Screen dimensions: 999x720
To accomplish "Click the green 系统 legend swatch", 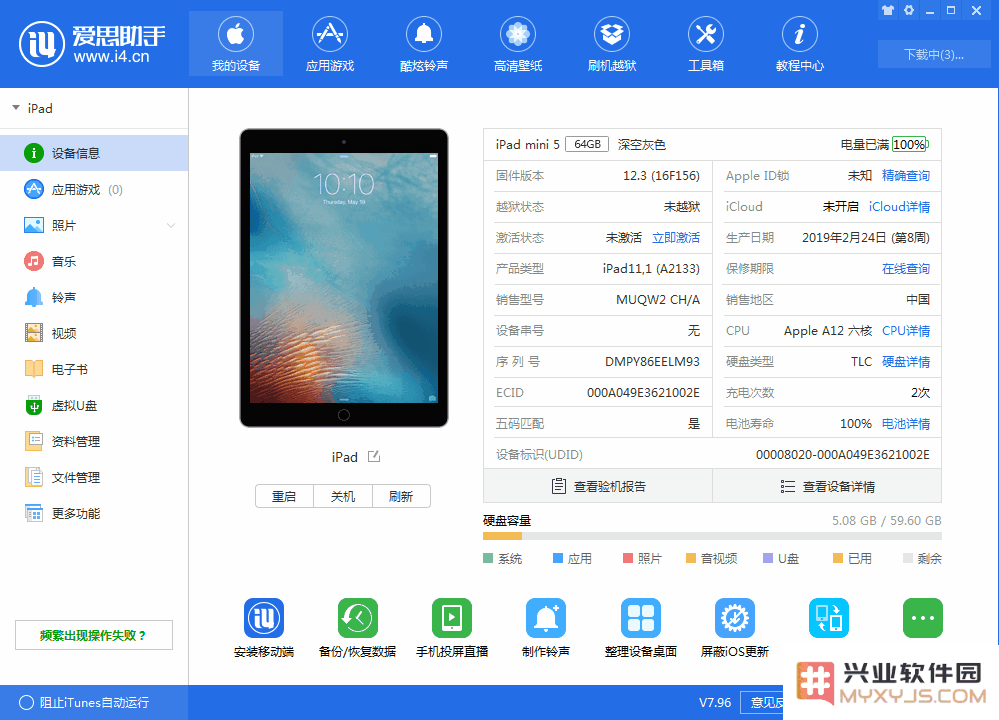I will click(x=488, y=558).
